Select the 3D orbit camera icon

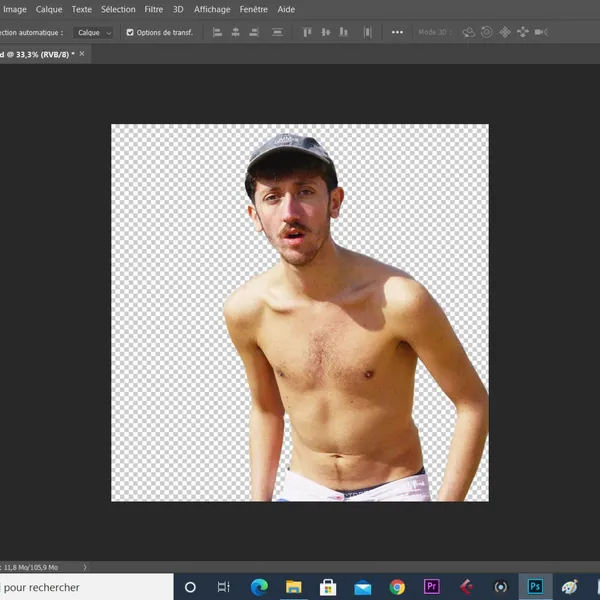(468, 33)
